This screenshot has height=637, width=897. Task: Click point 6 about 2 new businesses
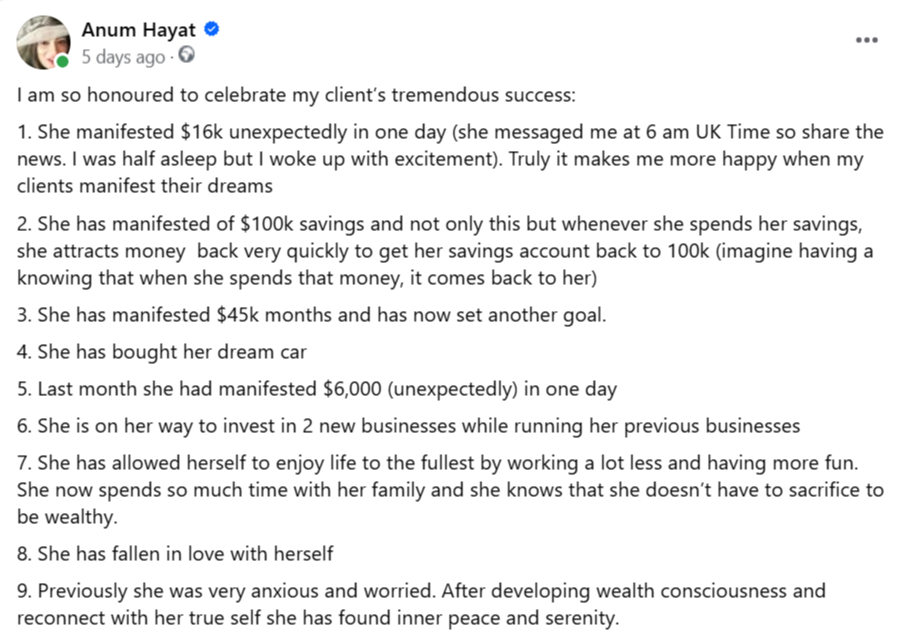[409, 426]
